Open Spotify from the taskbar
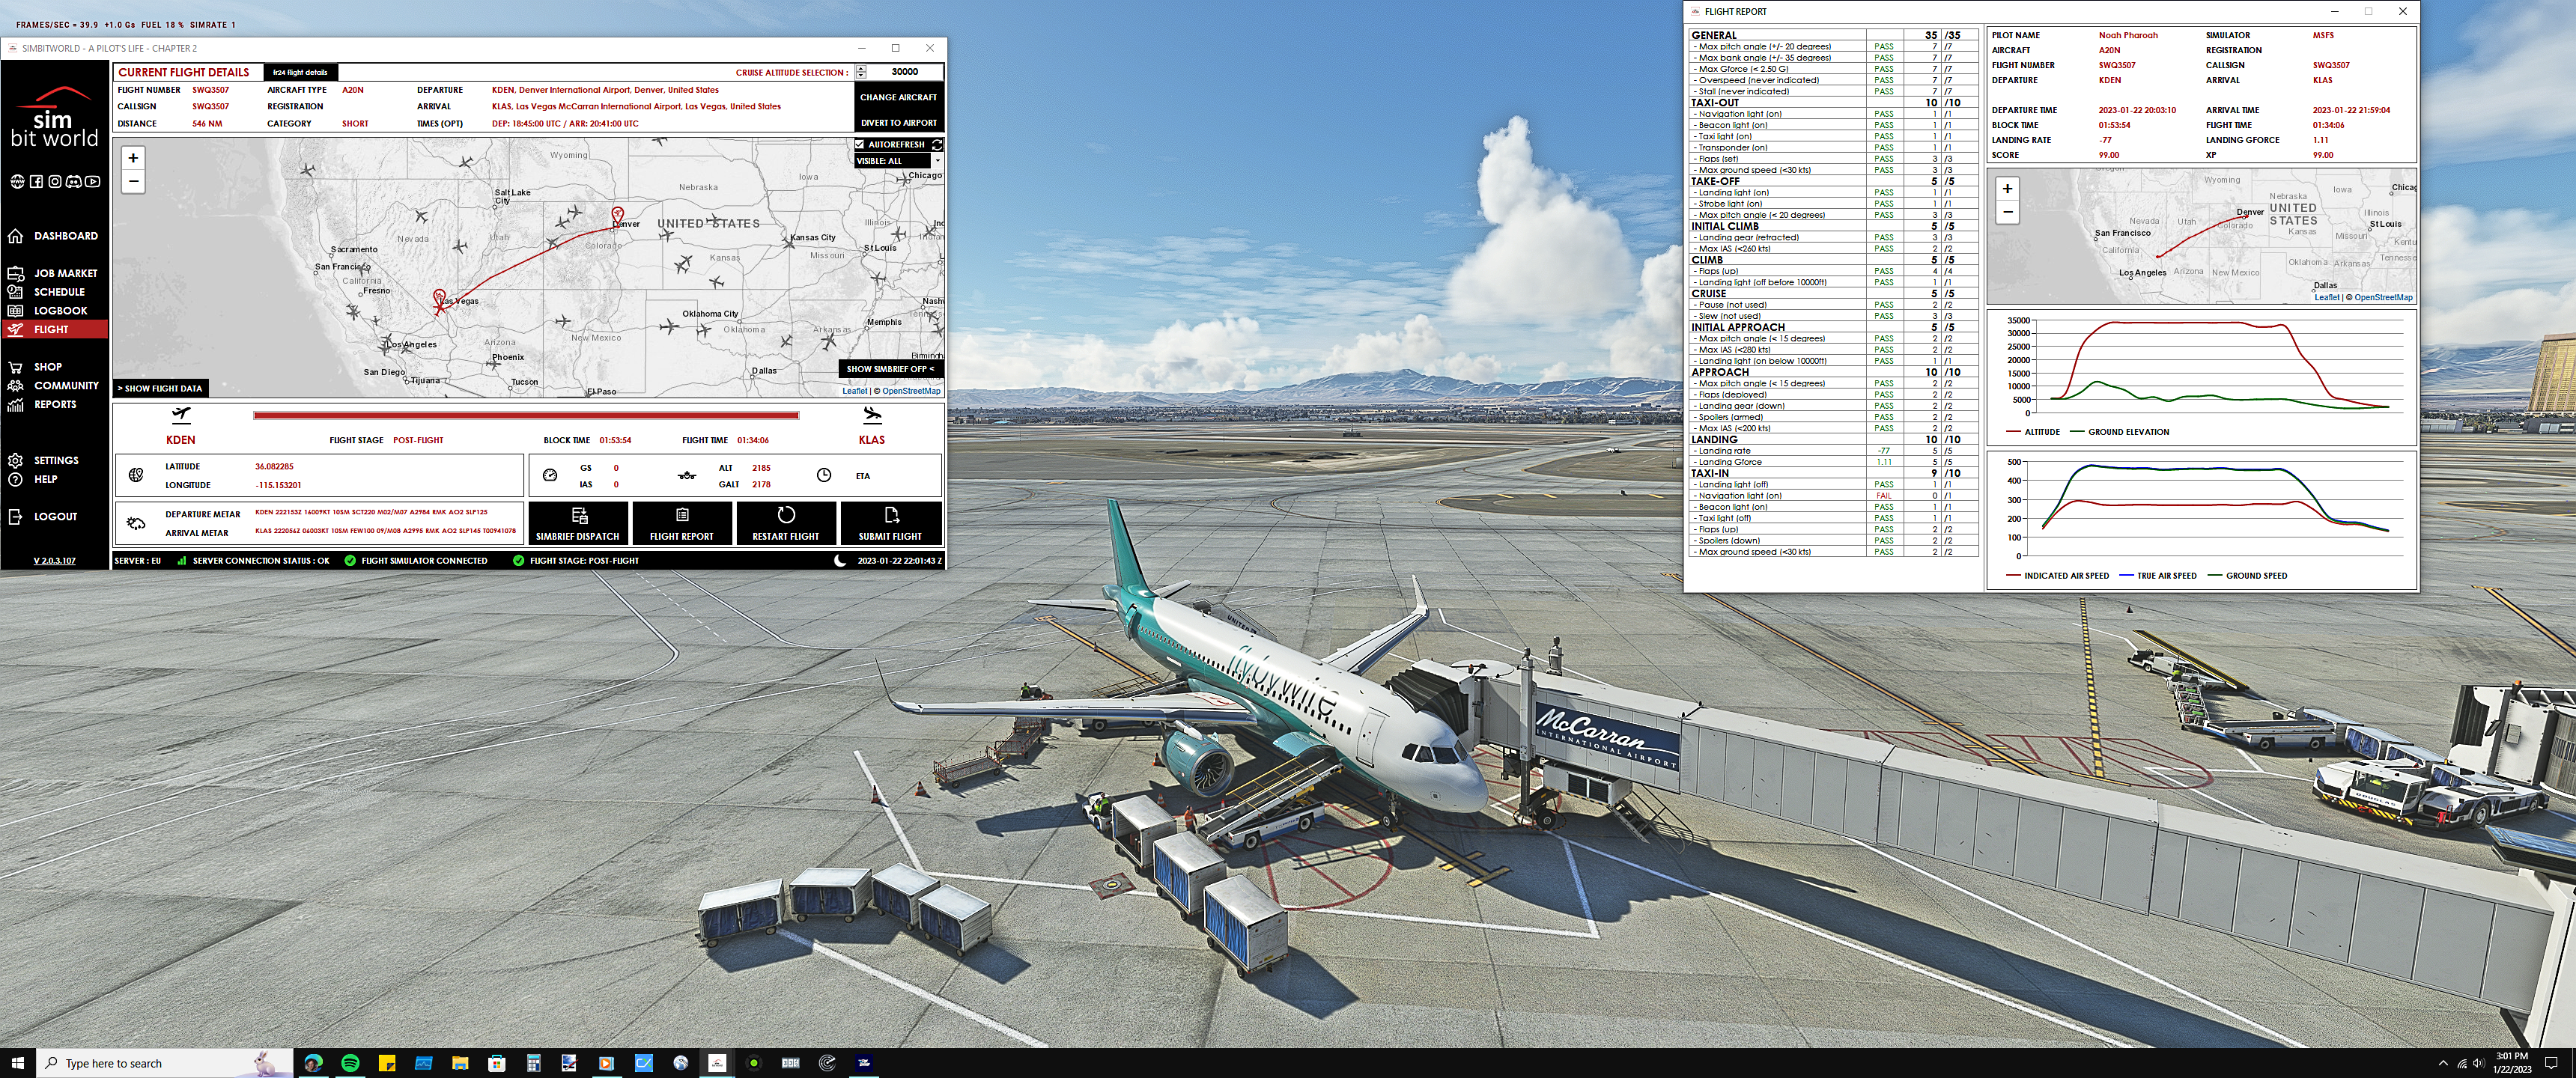This screenshot has width=2576, height=1078. (350, 1063)
